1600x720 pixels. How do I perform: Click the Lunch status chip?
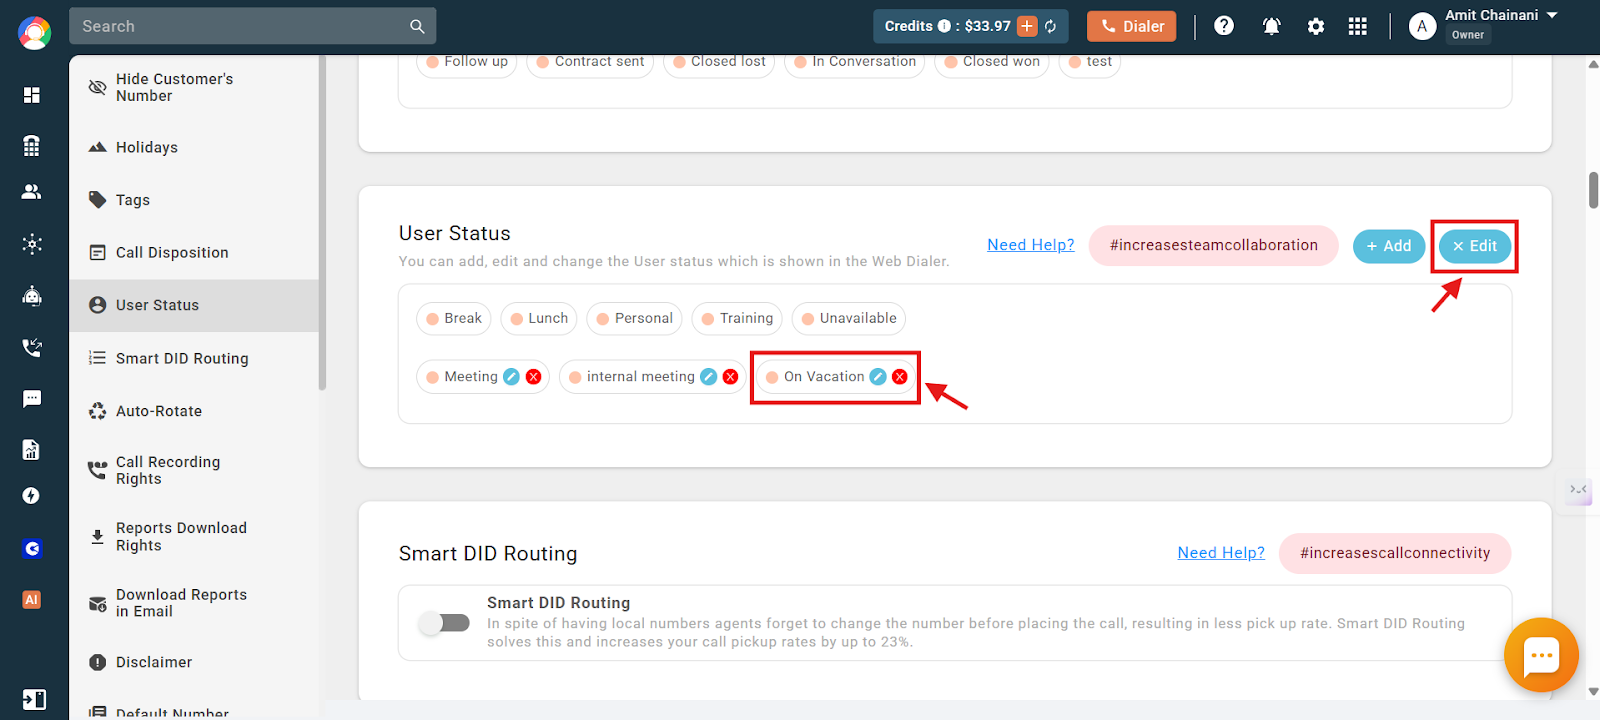[539, 319]
